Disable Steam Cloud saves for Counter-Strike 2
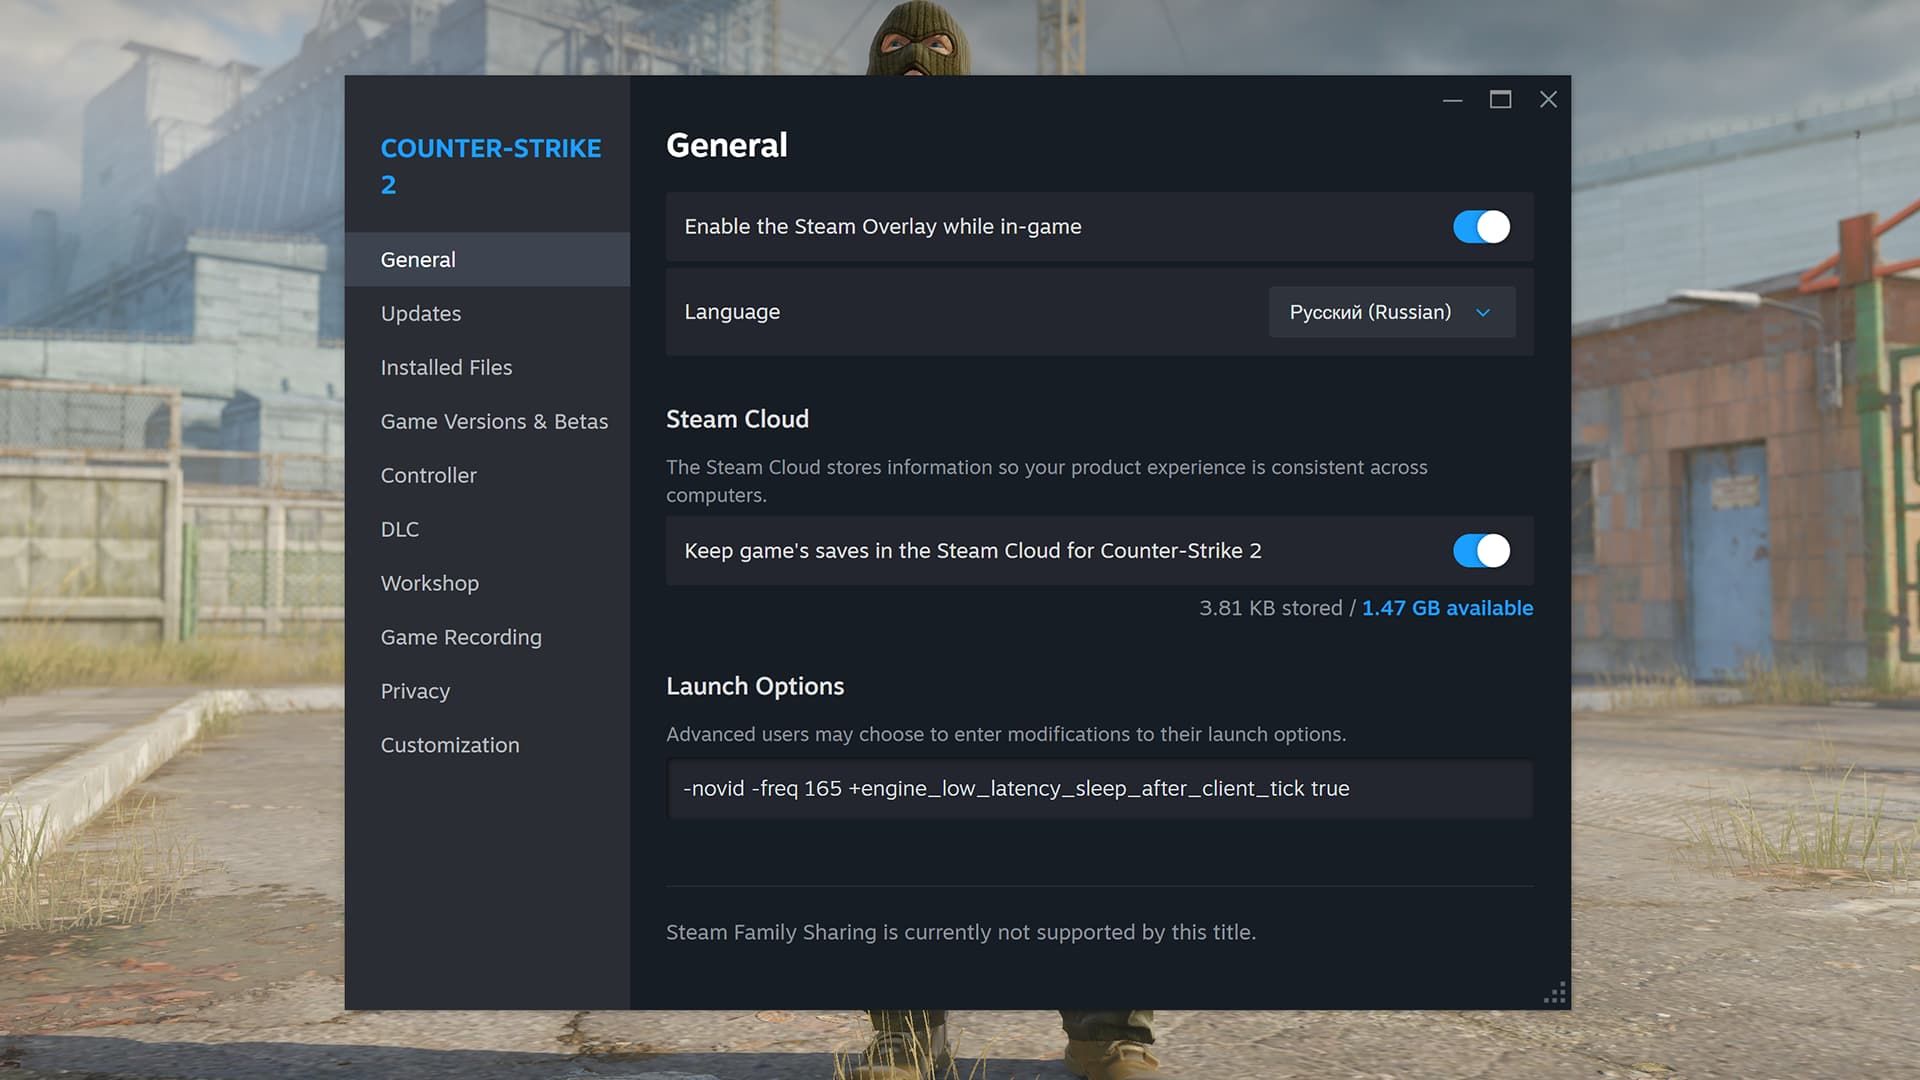This screenshot has width=1920, height=1080. click(1481, 551)
